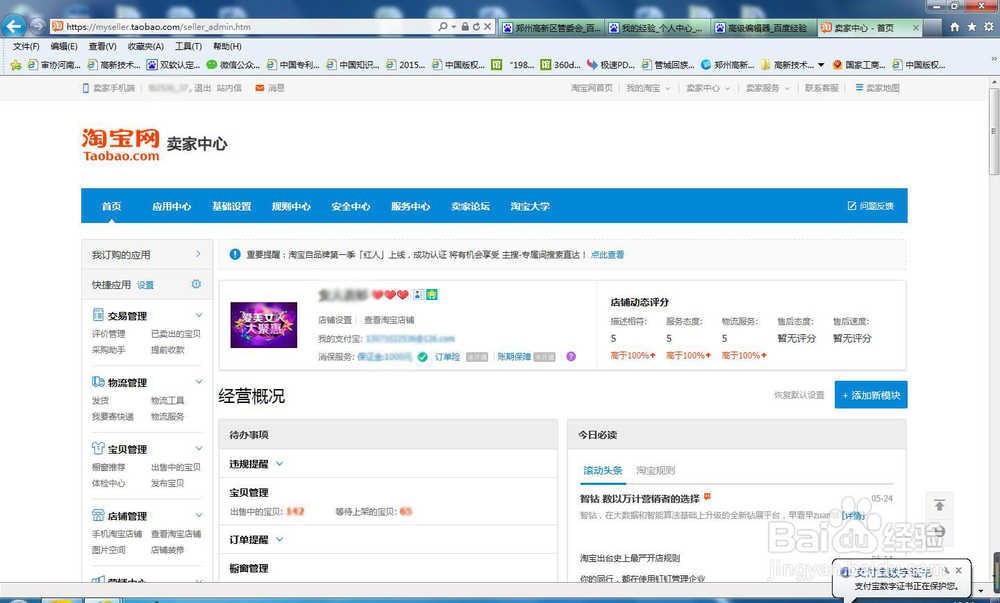Click the green verified checkmark icon
This screenshot has width=1000, height=603.
click(x=422, y=356)
